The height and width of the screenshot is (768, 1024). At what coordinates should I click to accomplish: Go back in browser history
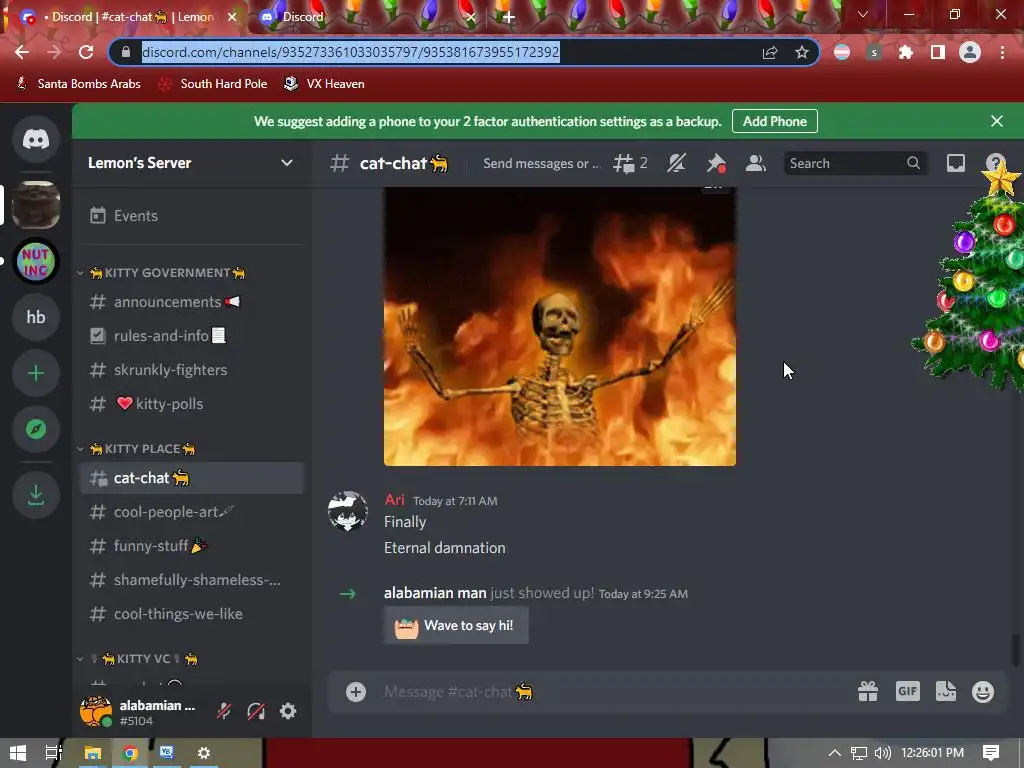[22, 52]
